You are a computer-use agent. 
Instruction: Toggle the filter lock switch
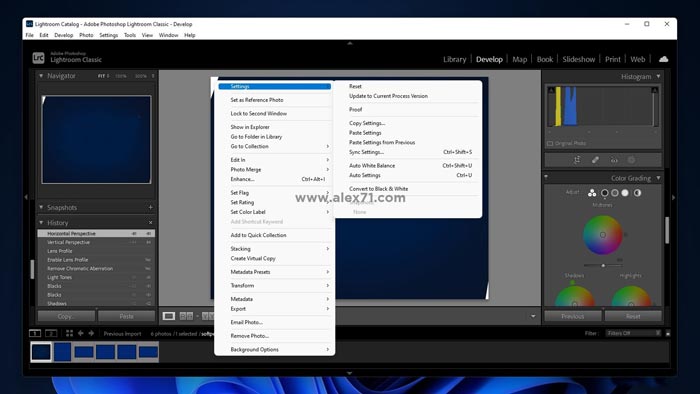coord(668,333)
